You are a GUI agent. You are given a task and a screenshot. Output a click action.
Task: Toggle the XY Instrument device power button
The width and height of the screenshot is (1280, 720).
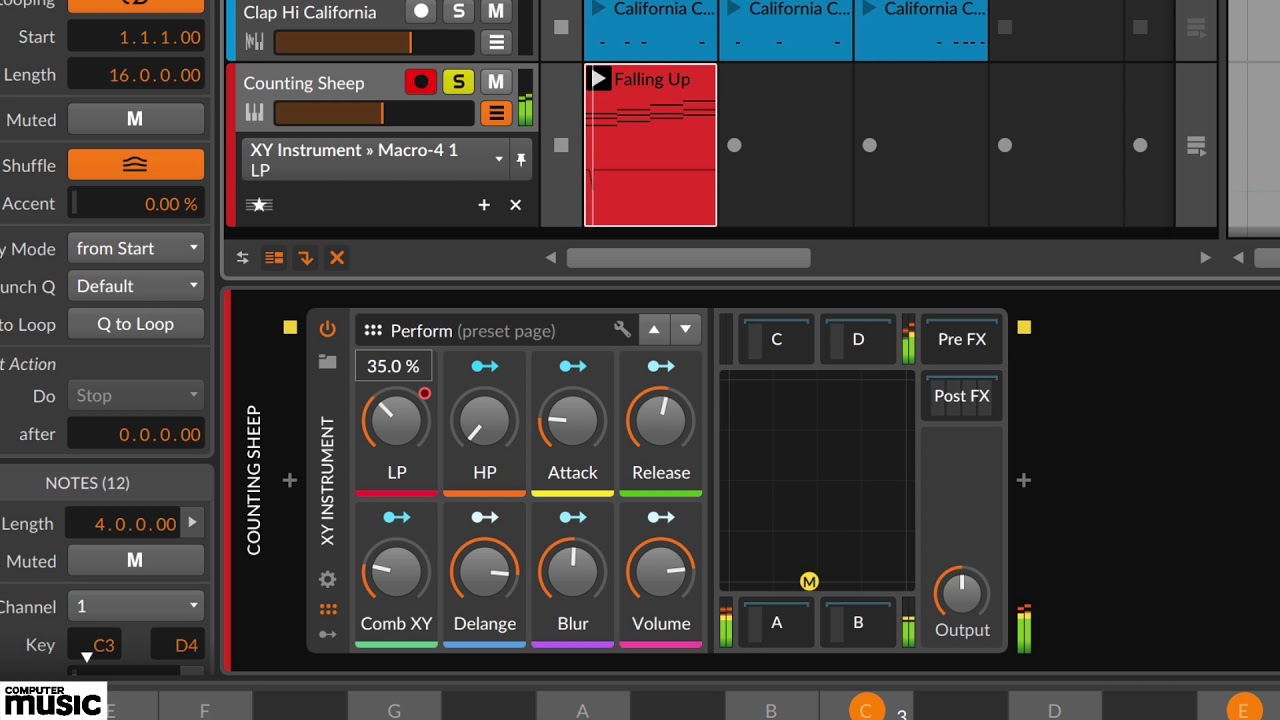coord(327,329)
